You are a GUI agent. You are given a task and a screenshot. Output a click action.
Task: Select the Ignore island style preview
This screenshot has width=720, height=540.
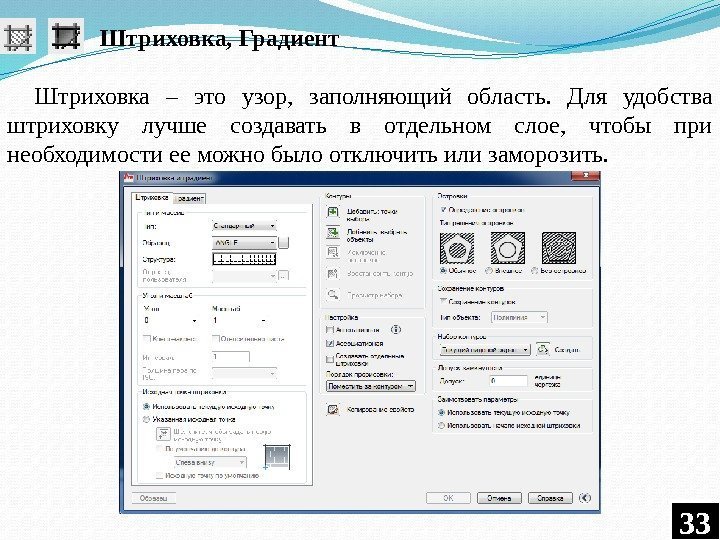558,248
